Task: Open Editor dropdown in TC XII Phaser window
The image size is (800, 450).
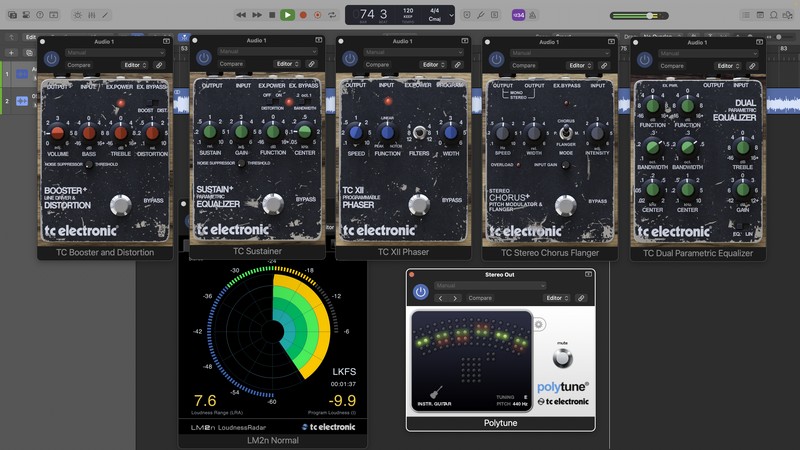Action: pyautogui.click(x=431, y=64)
